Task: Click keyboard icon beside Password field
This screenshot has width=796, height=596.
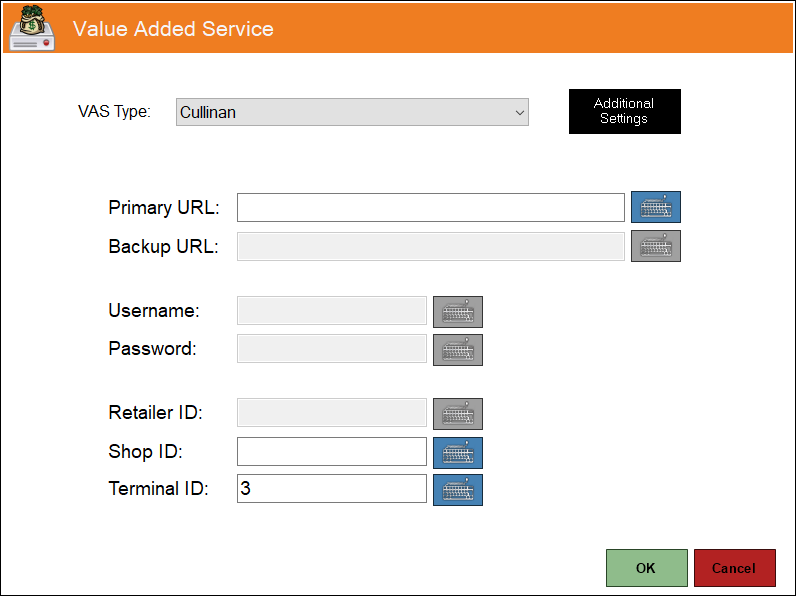Action: (x=457, y=350)
